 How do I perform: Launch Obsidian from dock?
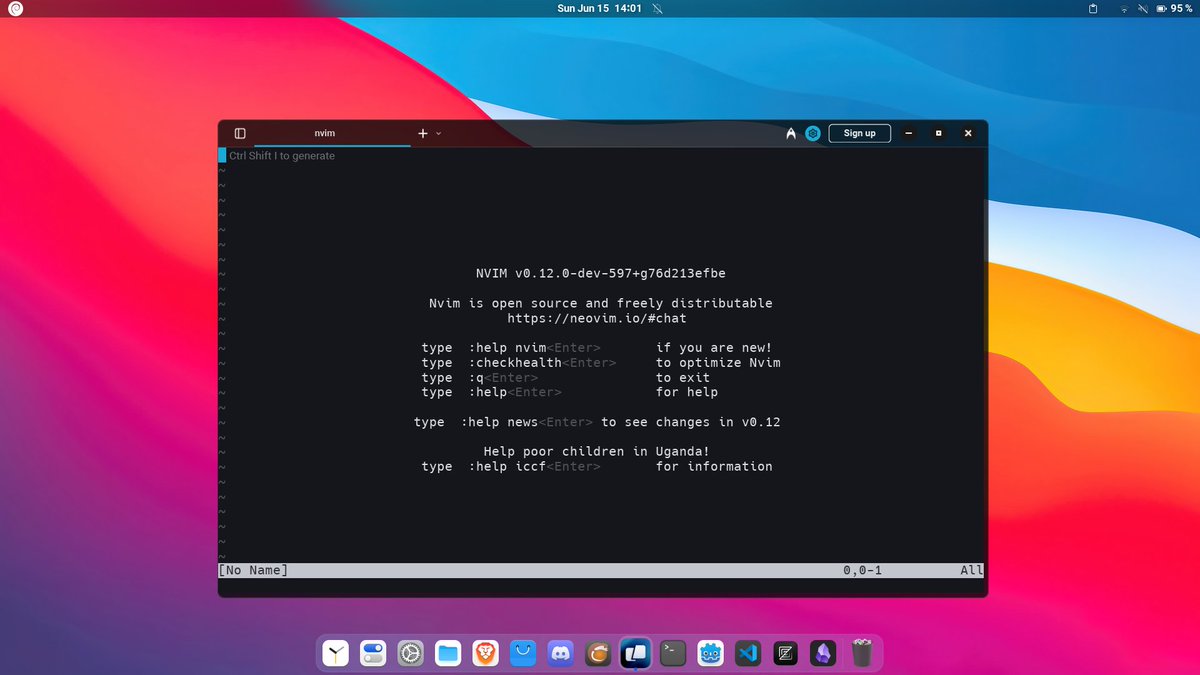(x=823, y=653)
